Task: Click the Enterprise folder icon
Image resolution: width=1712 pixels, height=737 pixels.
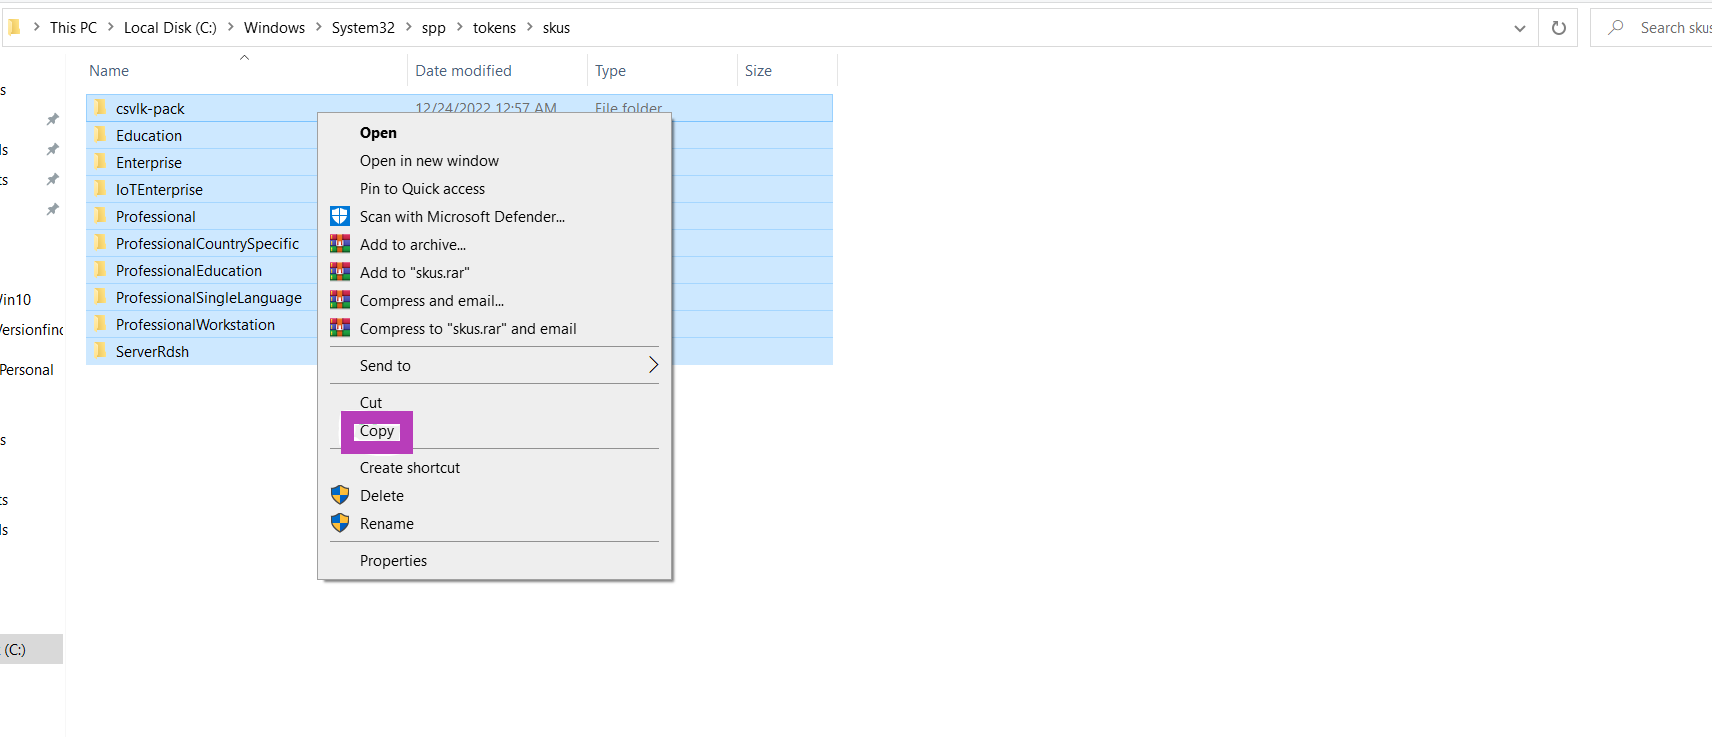Action: tap(100, 161)
